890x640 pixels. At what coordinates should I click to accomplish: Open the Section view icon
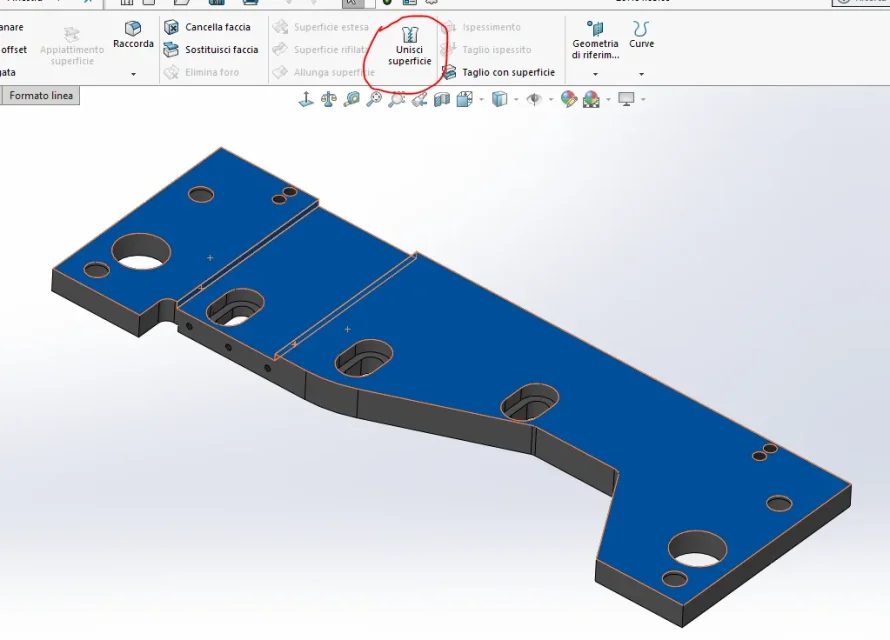442,99
